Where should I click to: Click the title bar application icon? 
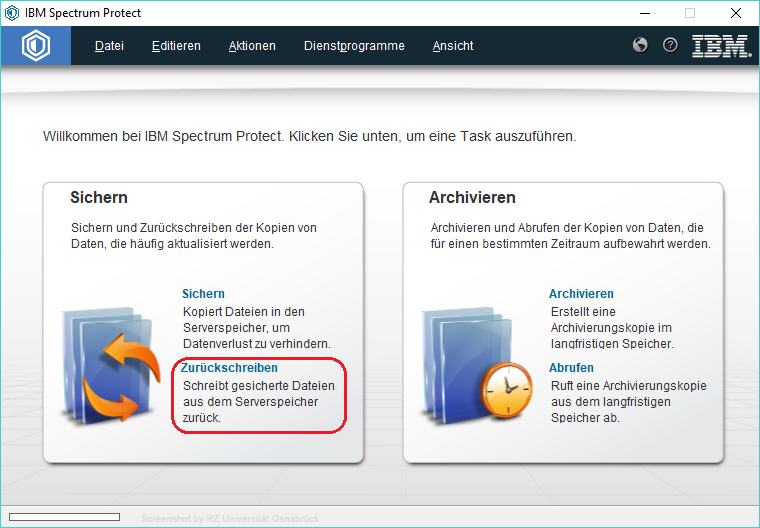pos(12,13)
